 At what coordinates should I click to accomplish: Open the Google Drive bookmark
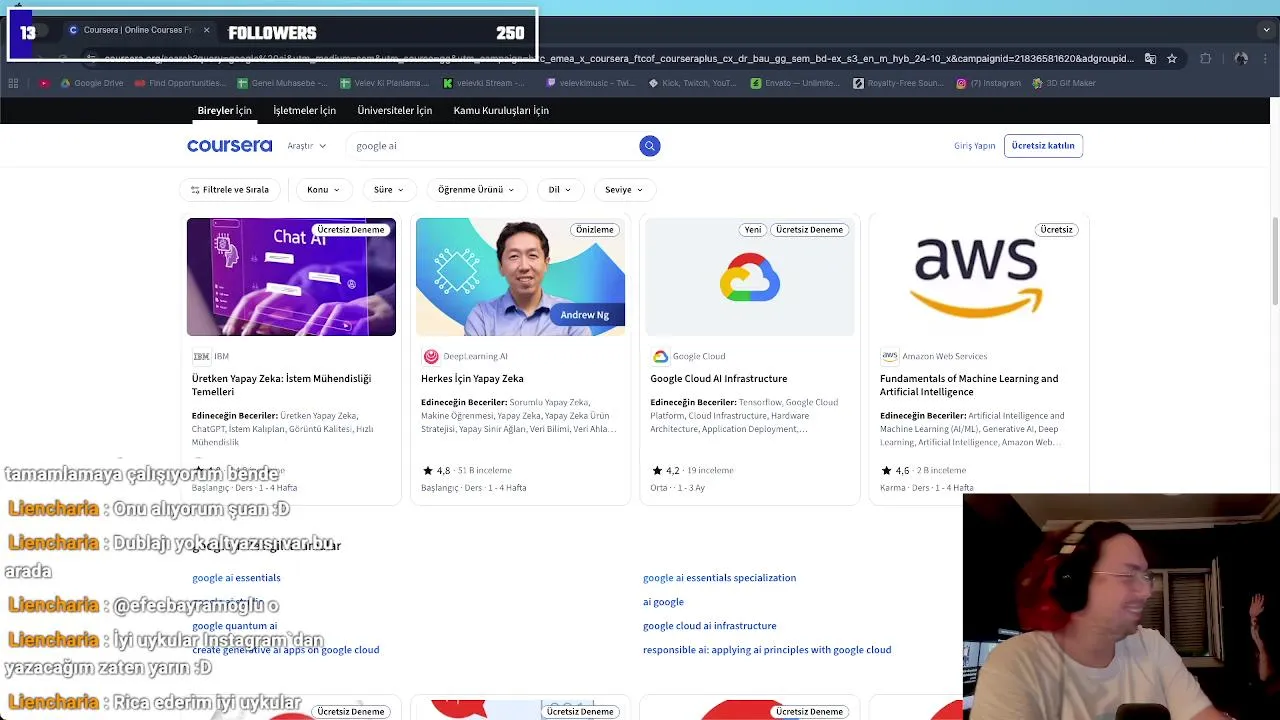[91, 83]
